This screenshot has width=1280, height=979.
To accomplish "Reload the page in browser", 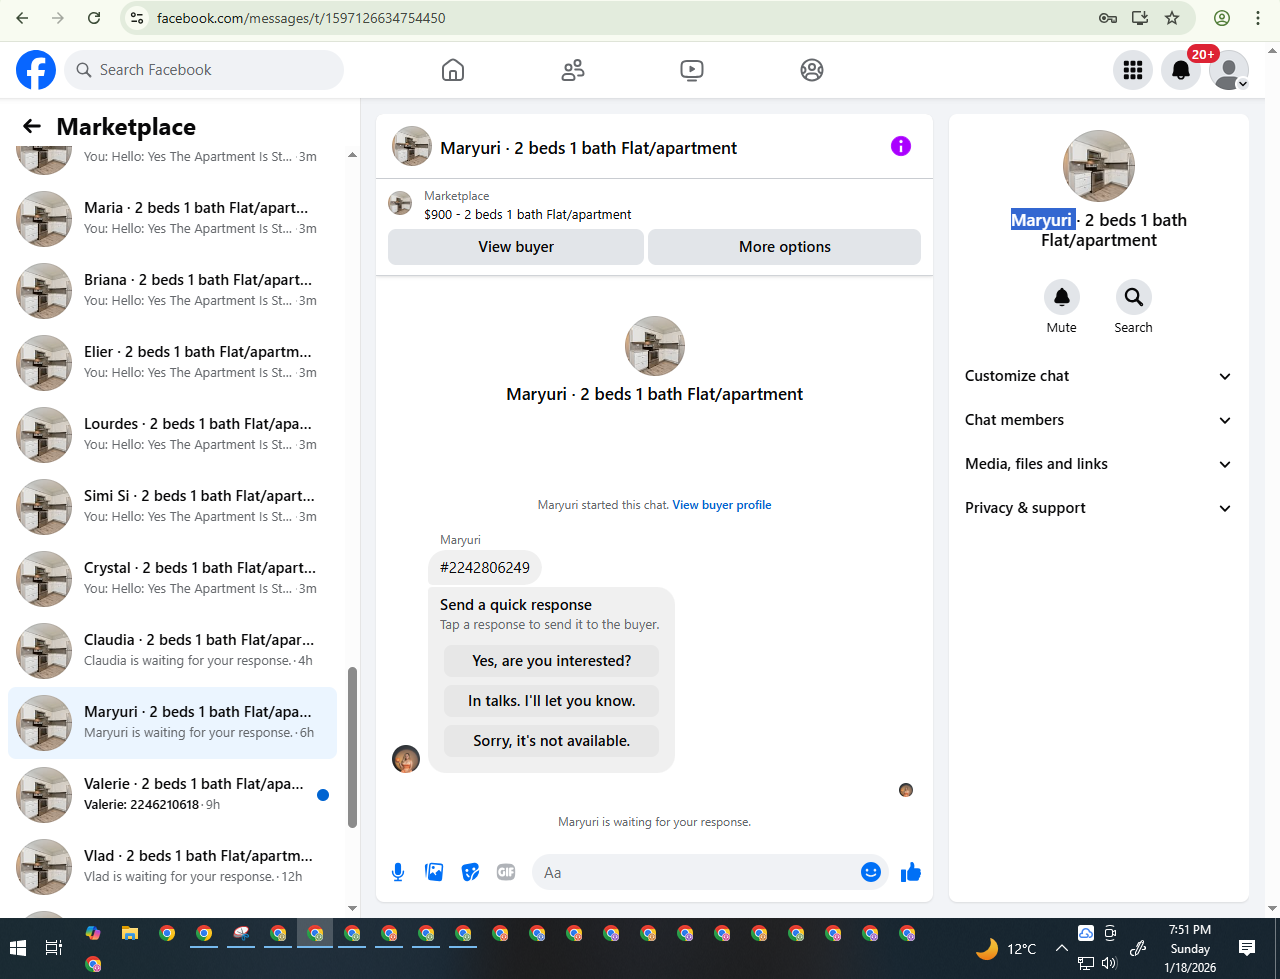I will (x=94, y=18).
